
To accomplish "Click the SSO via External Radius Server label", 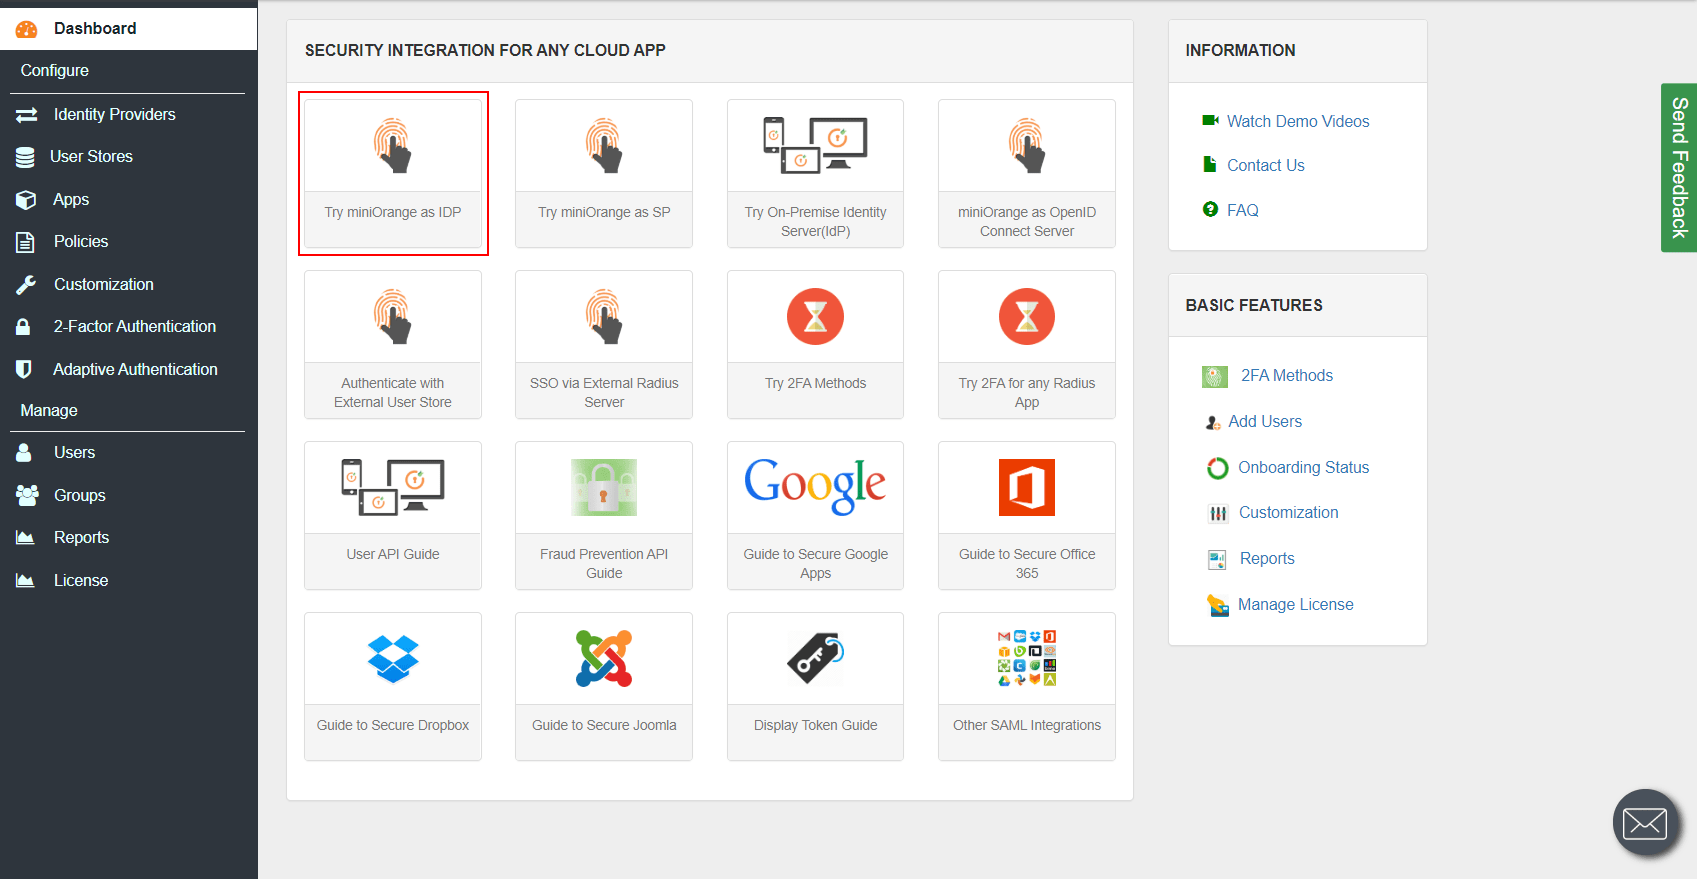I will (604, 392).
